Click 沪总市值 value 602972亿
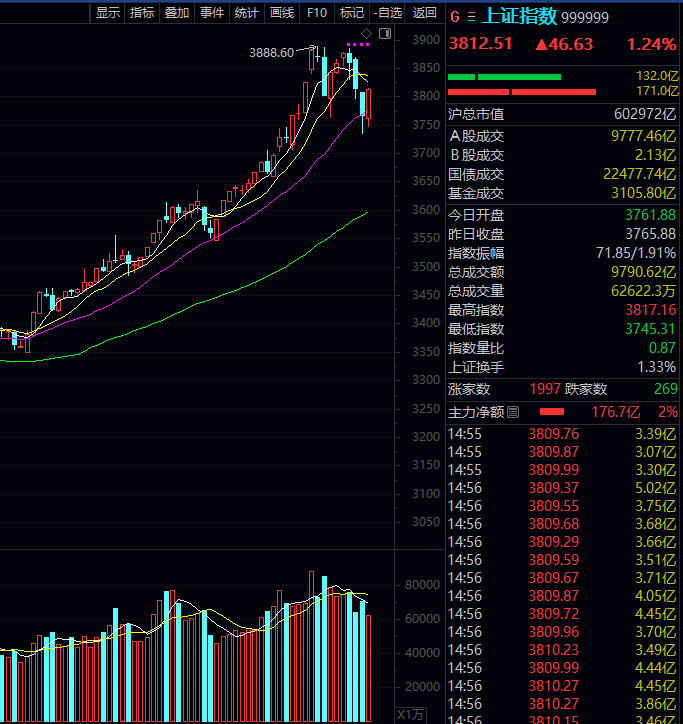 [x=645, y=114]
